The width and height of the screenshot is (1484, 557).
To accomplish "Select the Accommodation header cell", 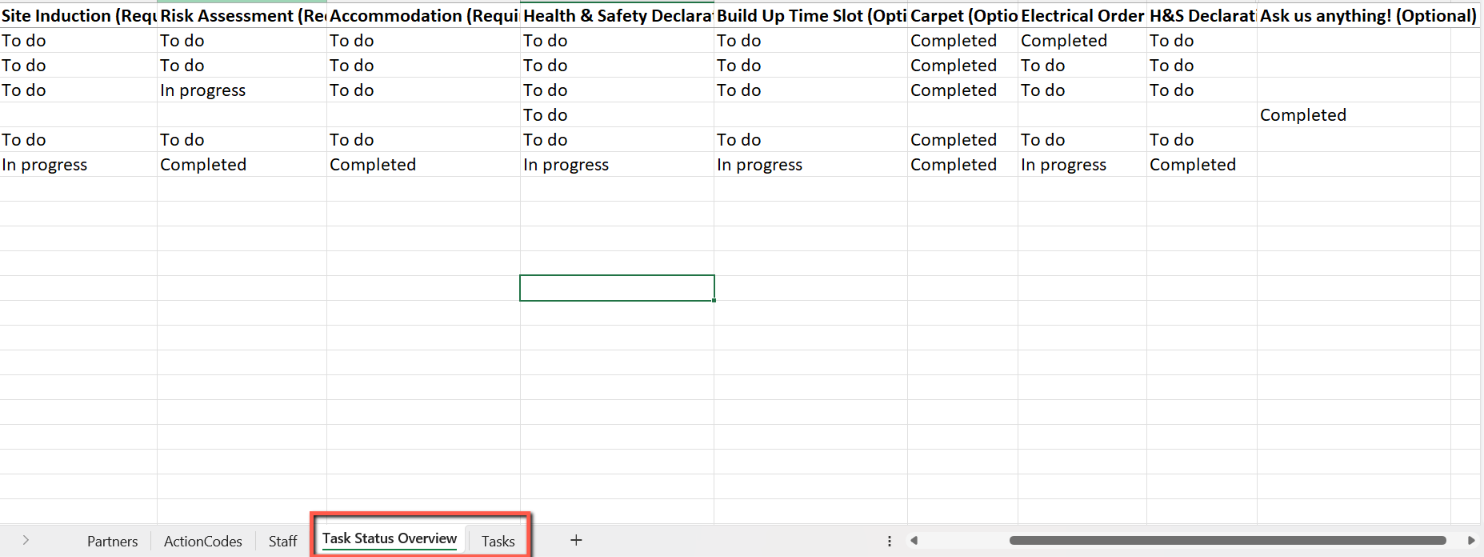I will coord(423,15).
